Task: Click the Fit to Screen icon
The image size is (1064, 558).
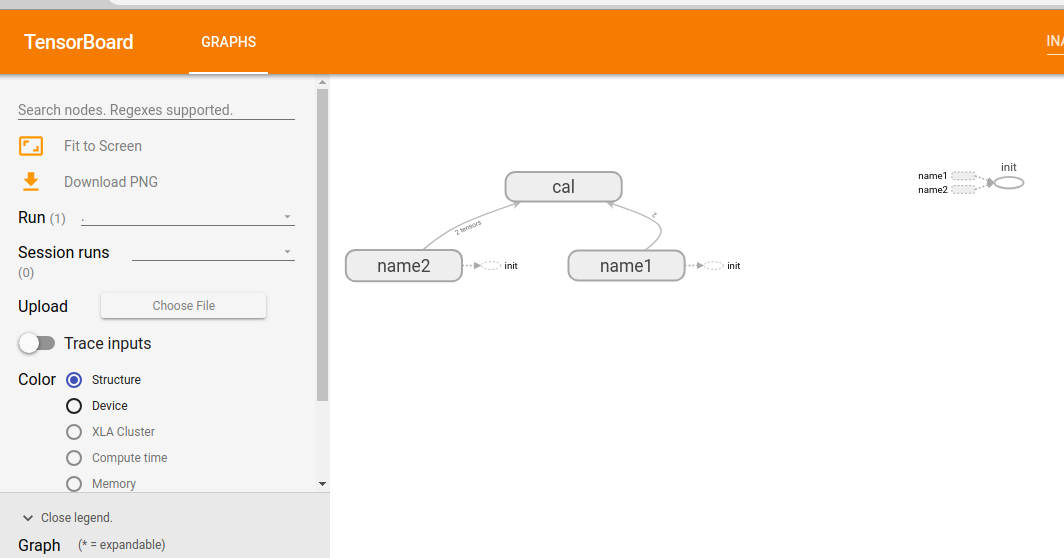Action: (31, 146)
